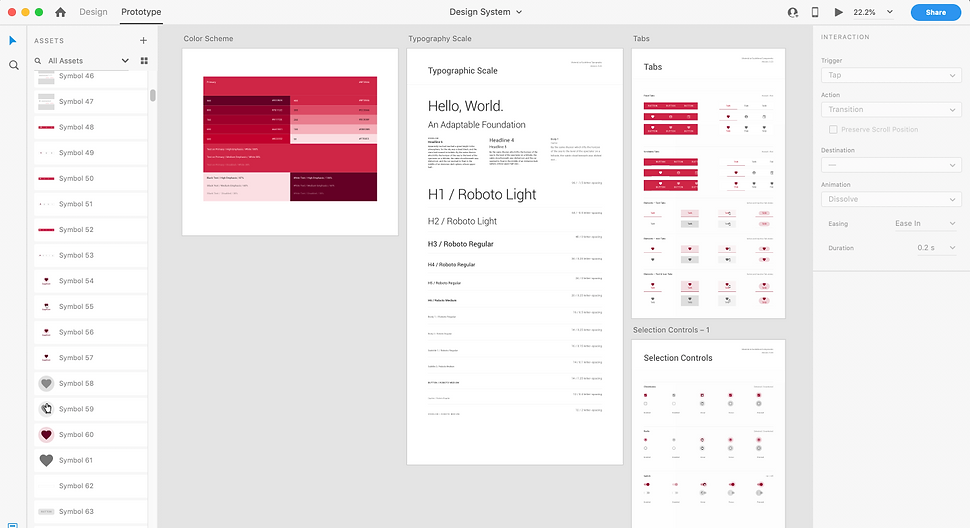The height and width of the screenshot is (528, 970).
Task: Click the H3 / Roboto Regular sample
Action: 460,244
